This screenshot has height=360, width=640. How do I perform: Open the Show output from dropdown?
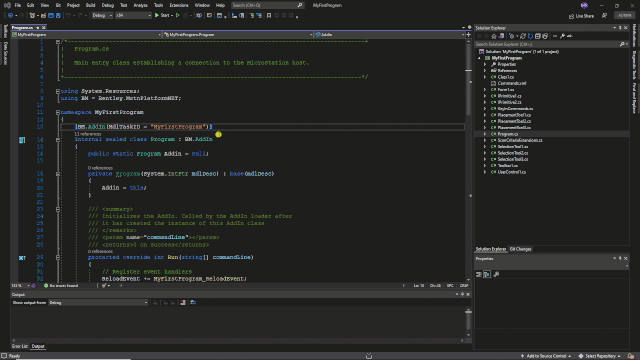pyautogui.click(x=98, y=302)
